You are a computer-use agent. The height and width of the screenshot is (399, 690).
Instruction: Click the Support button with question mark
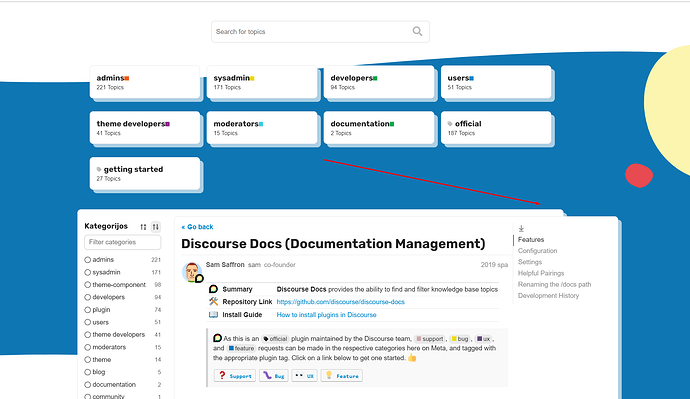point(235,376)
